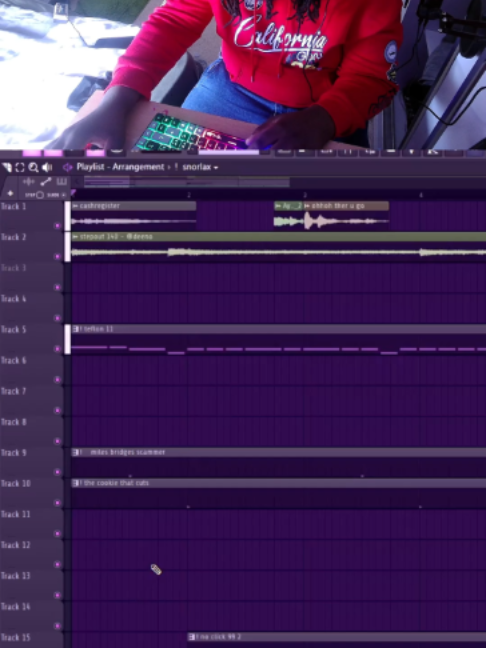Image resolution: width=486 pixels, height=648 pixels.
Task: Toggle the Track 6 mute dot
Action: coord(57,380)
